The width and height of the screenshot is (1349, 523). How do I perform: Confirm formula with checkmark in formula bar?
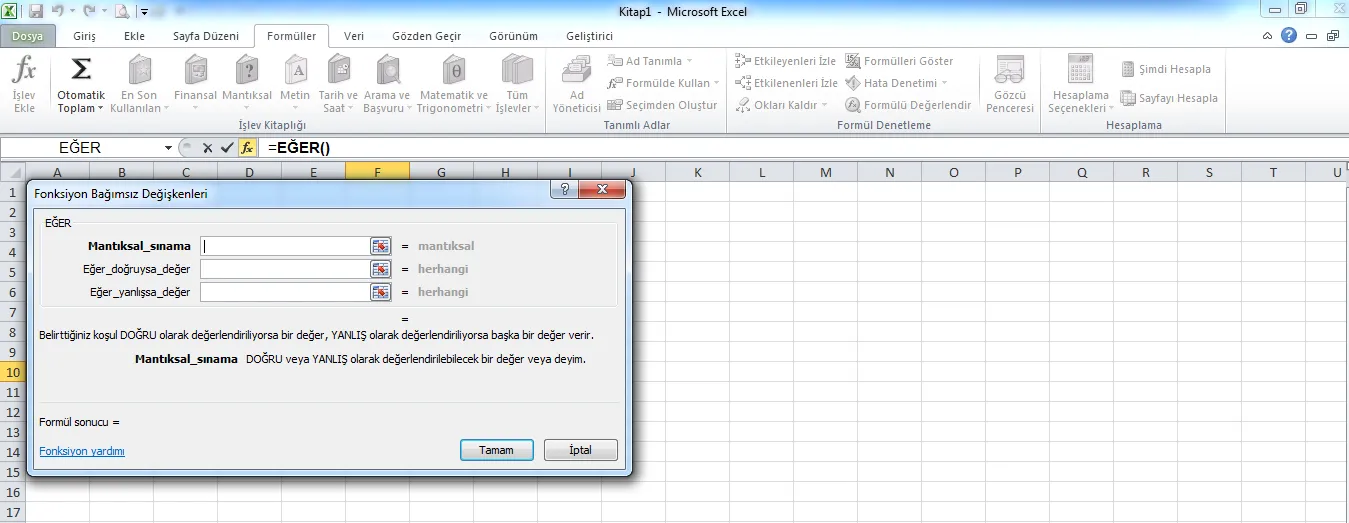[x=227, y=148]
